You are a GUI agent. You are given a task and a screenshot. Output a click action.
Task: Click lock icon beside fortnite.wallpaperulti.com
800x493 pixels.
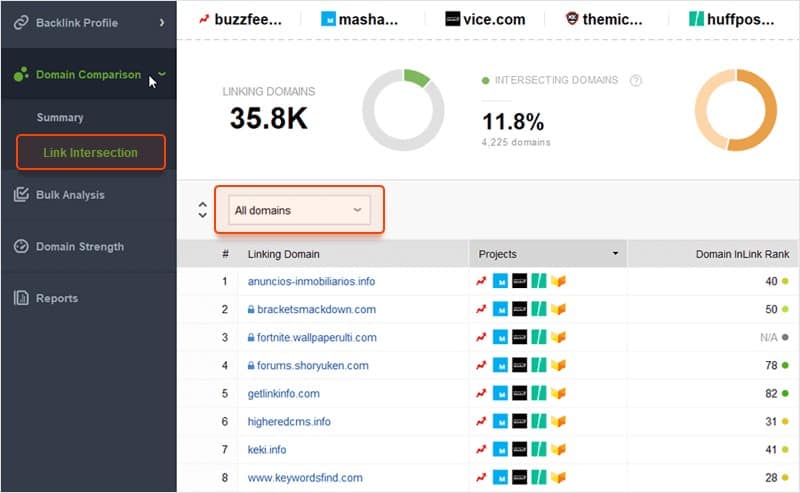[251, 337]
